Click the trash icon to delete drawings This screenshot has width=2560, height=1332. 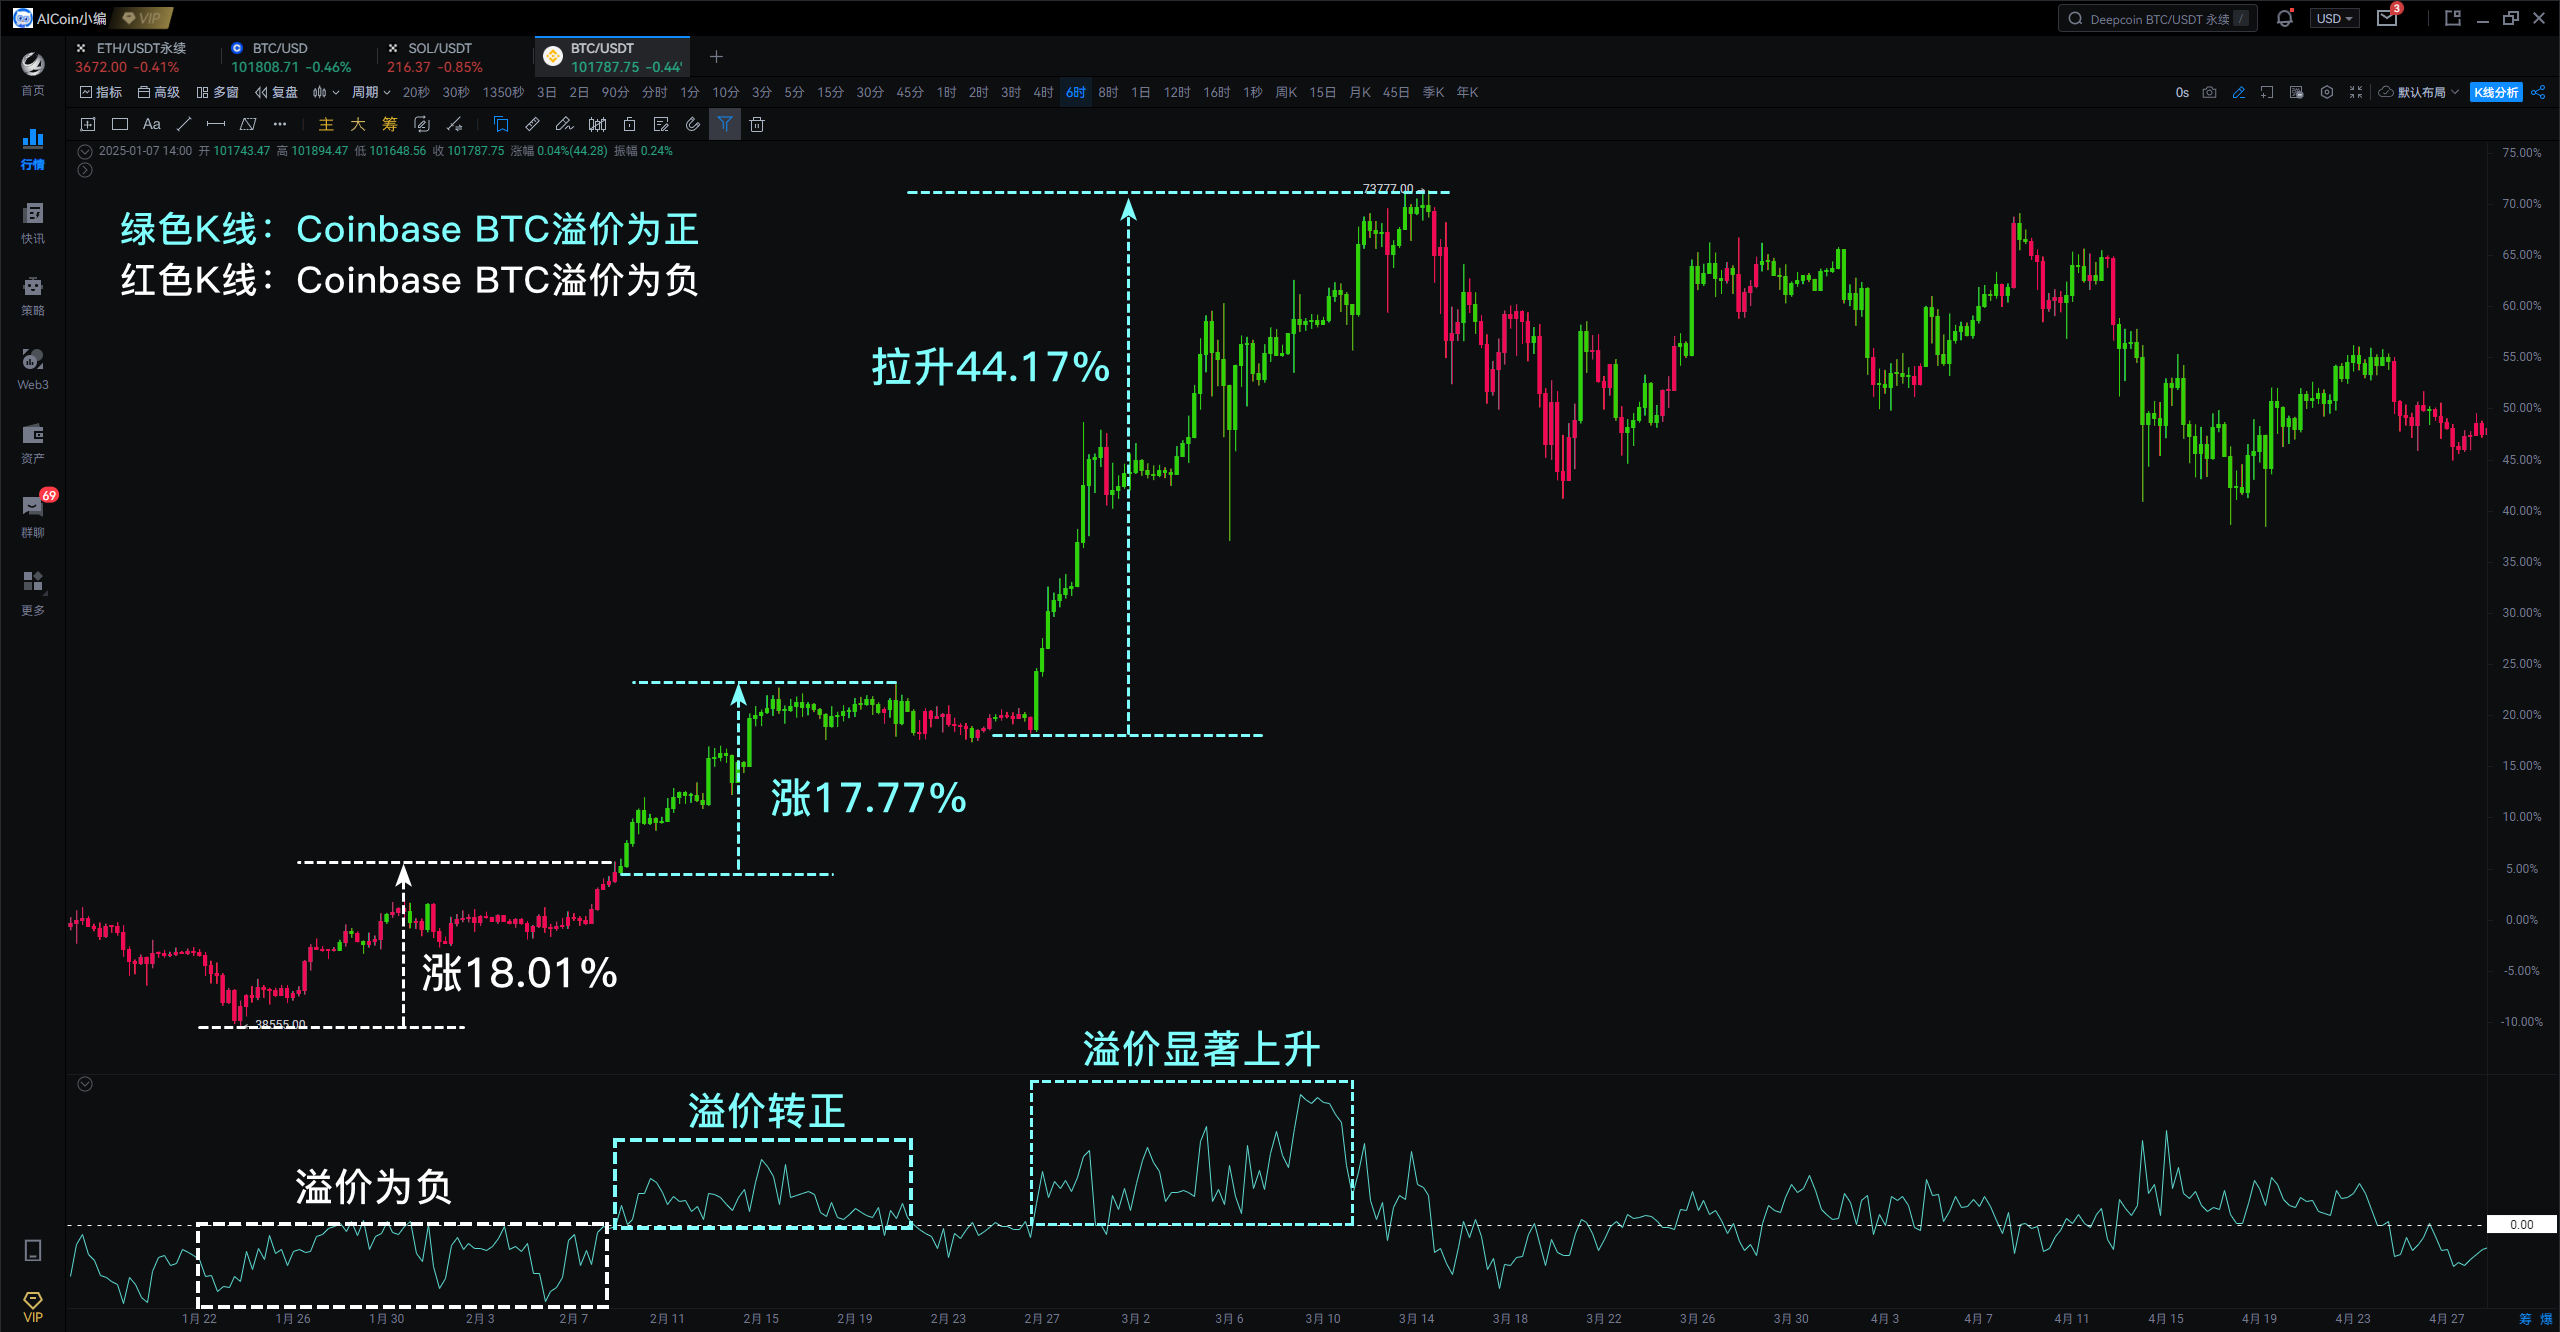pos(757,124)
